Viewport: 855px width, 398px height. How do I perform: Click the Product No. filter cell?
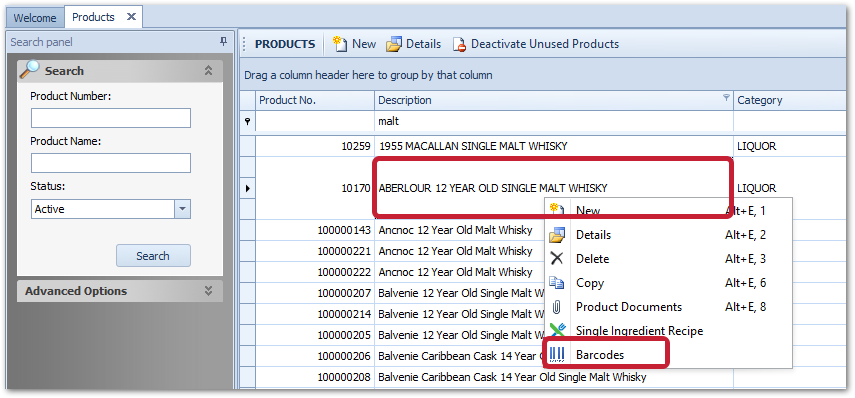315,122
